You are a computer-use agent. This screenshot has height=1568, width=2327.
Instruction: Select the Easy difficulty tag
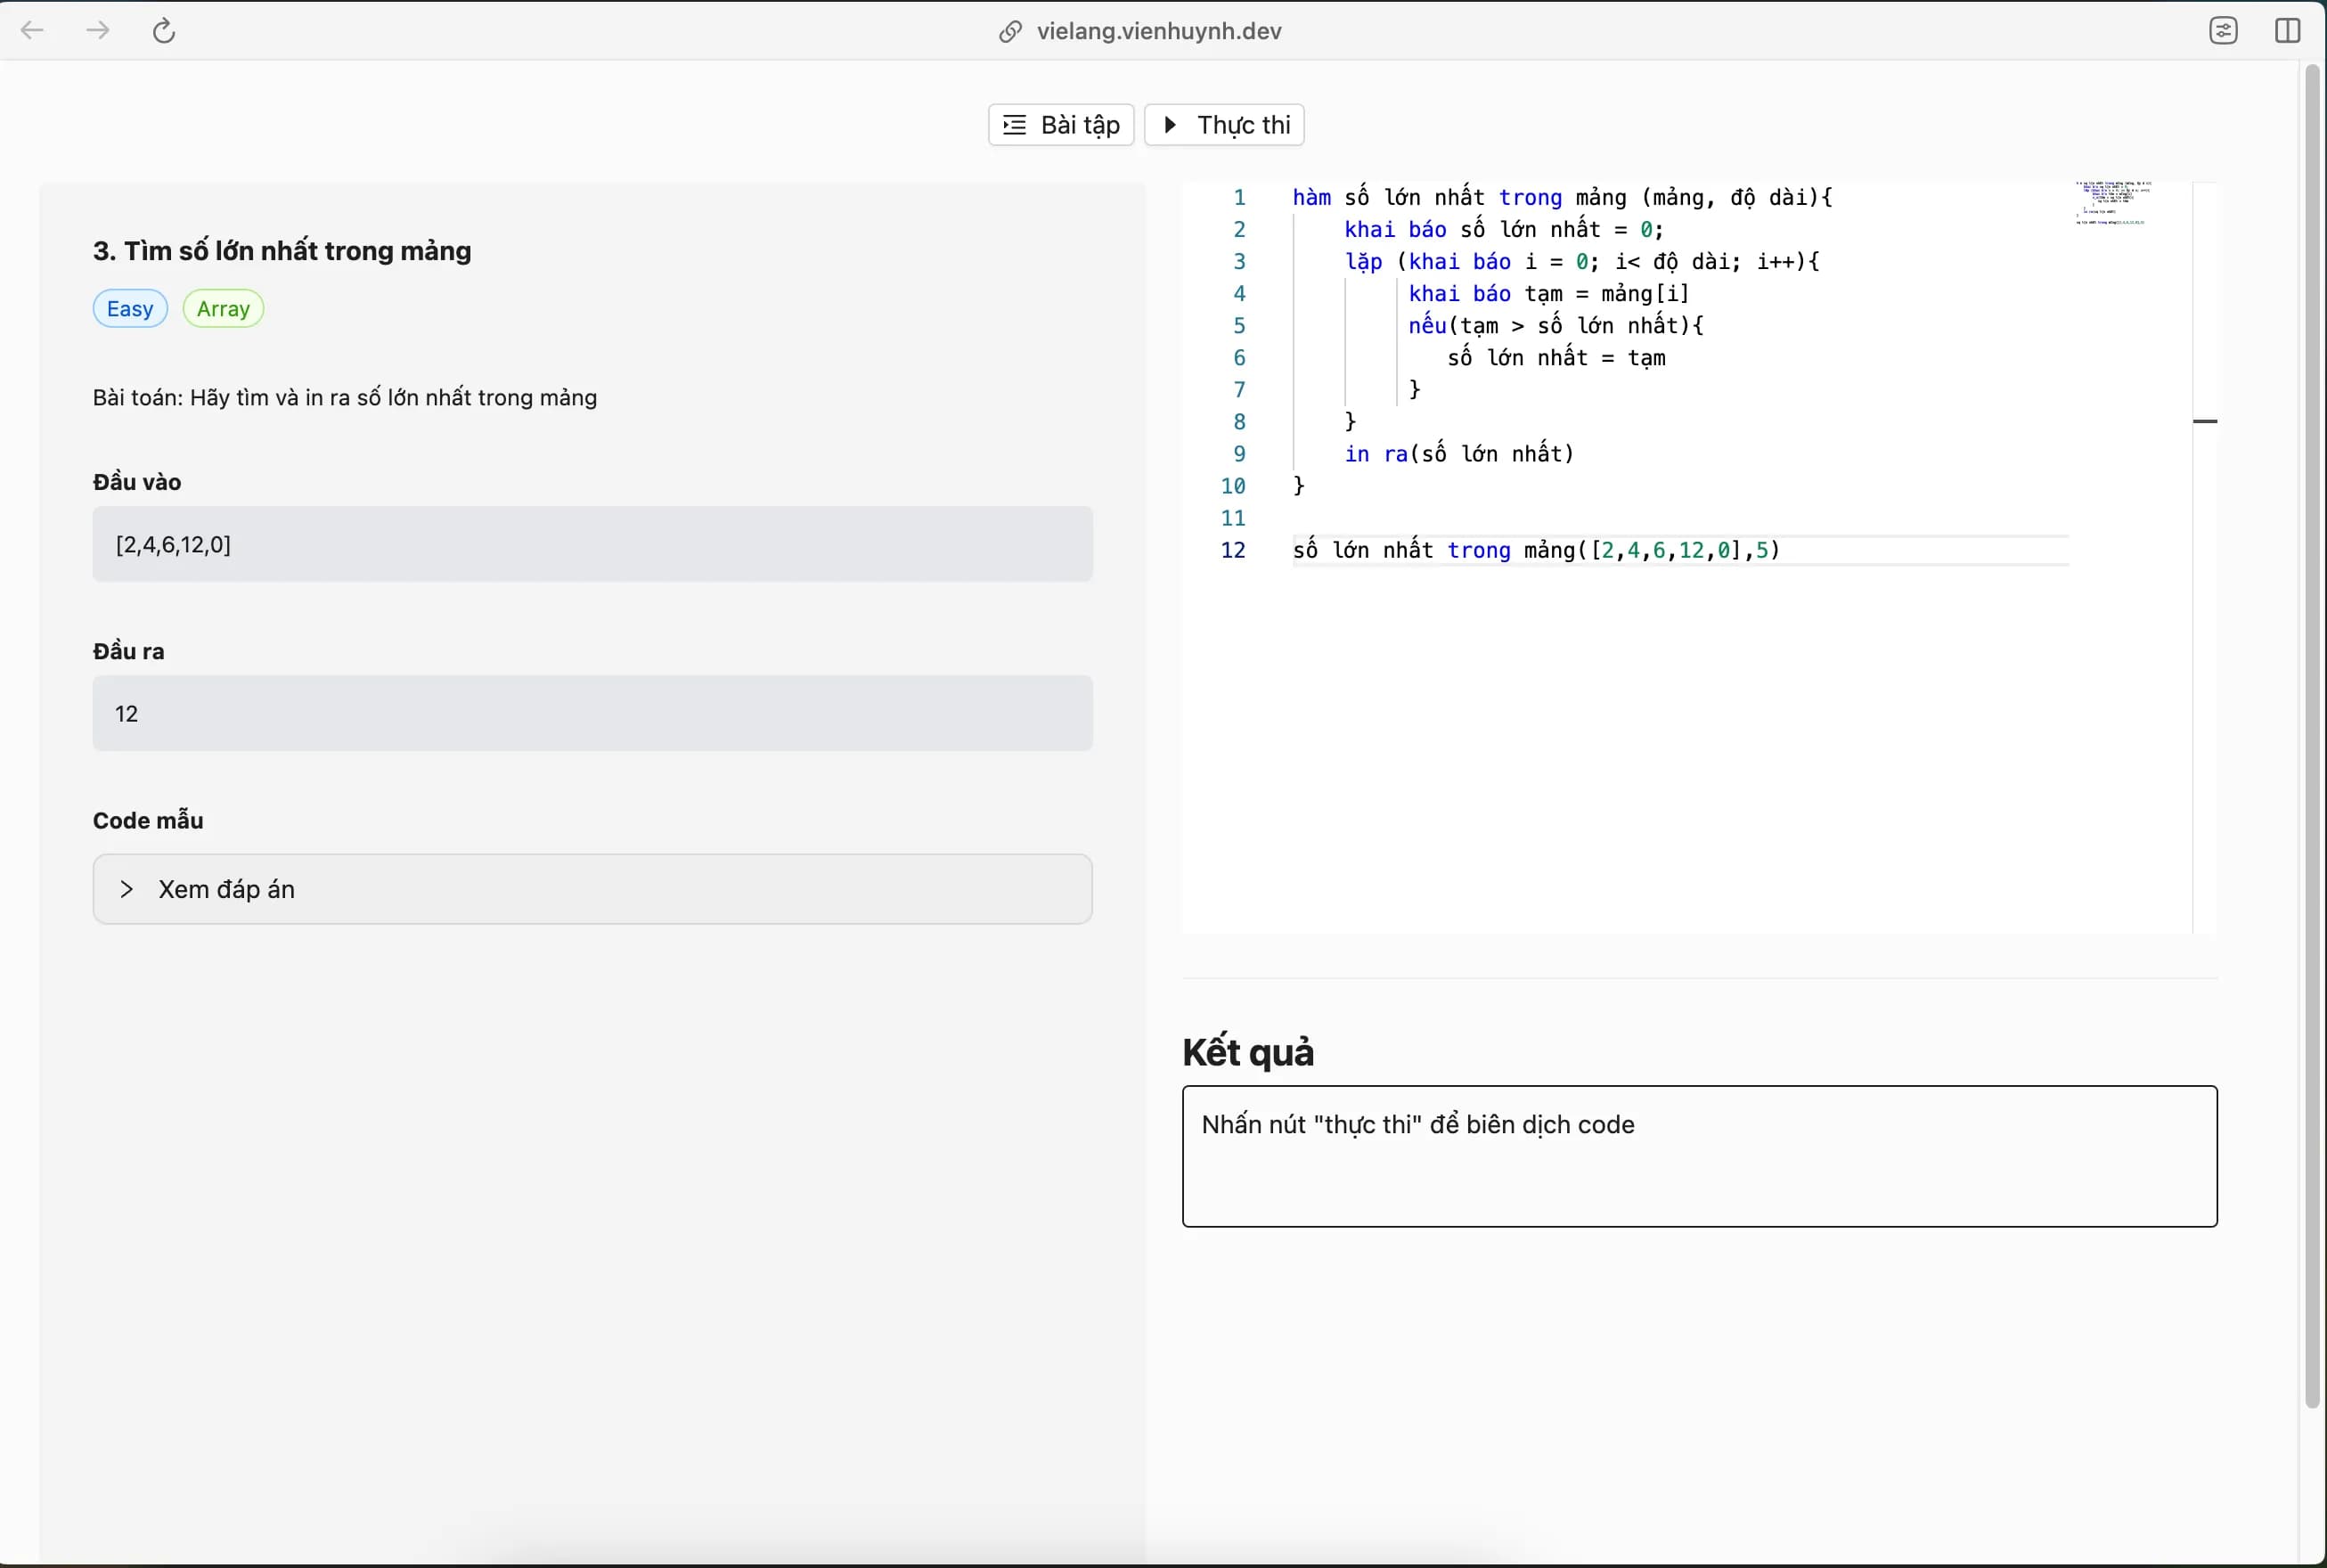(x=130, y=309)
